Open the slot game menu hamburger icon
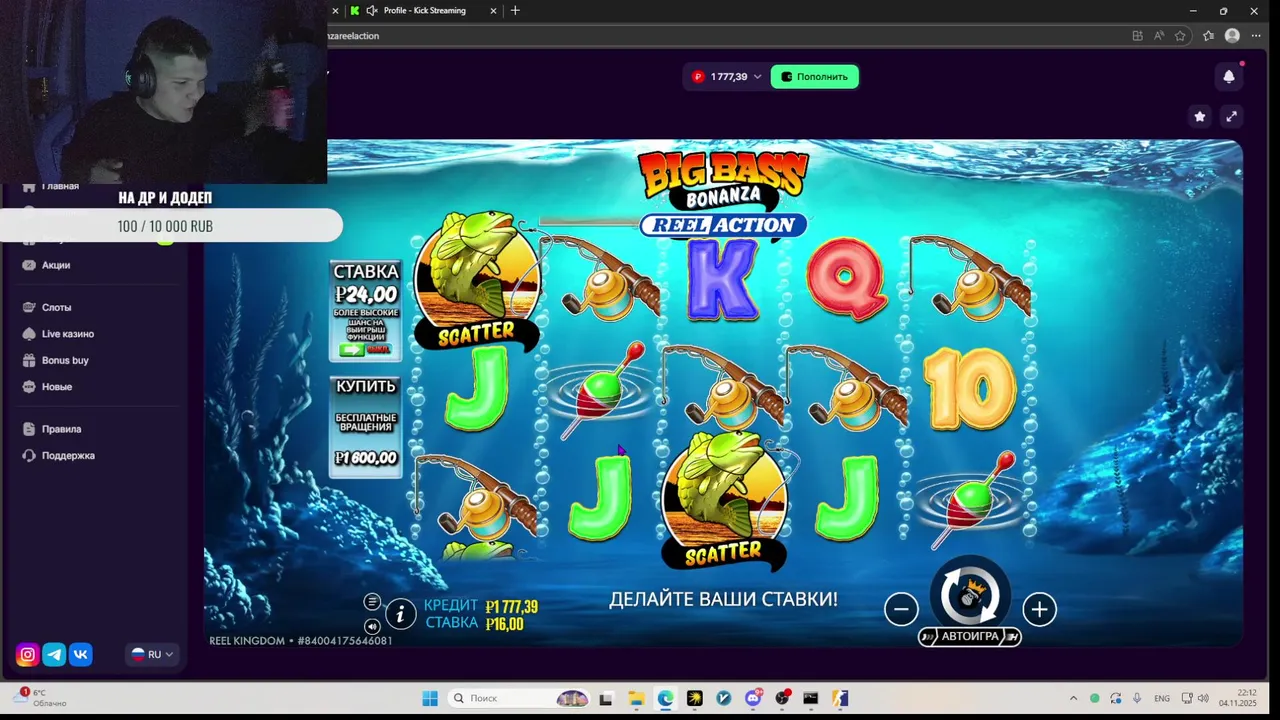1280x720 pixels. coord(372,601)
